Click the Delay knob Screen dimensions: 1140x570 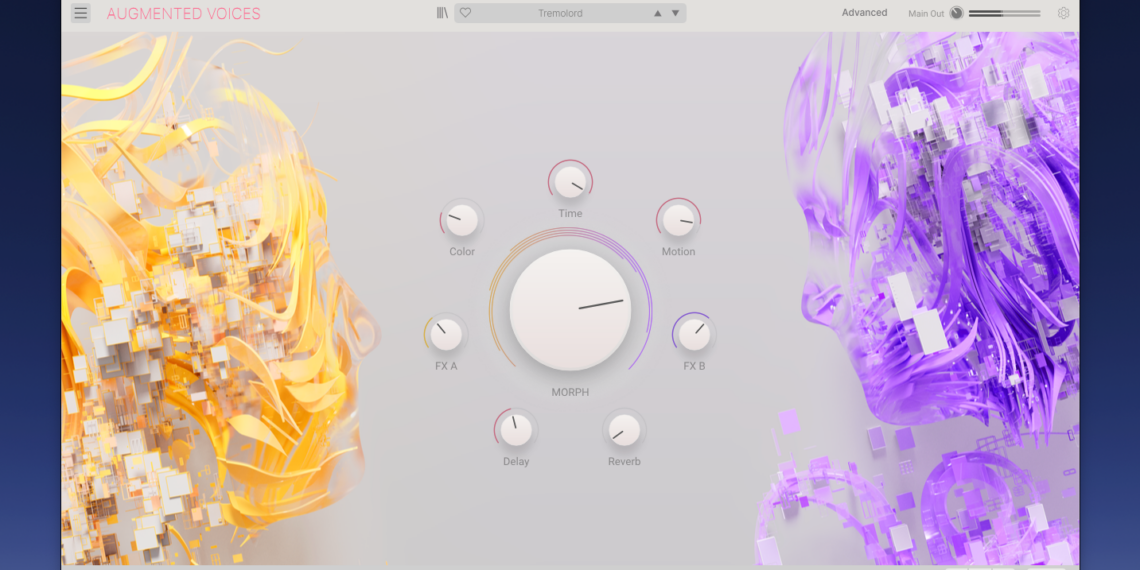click(516, 430)
